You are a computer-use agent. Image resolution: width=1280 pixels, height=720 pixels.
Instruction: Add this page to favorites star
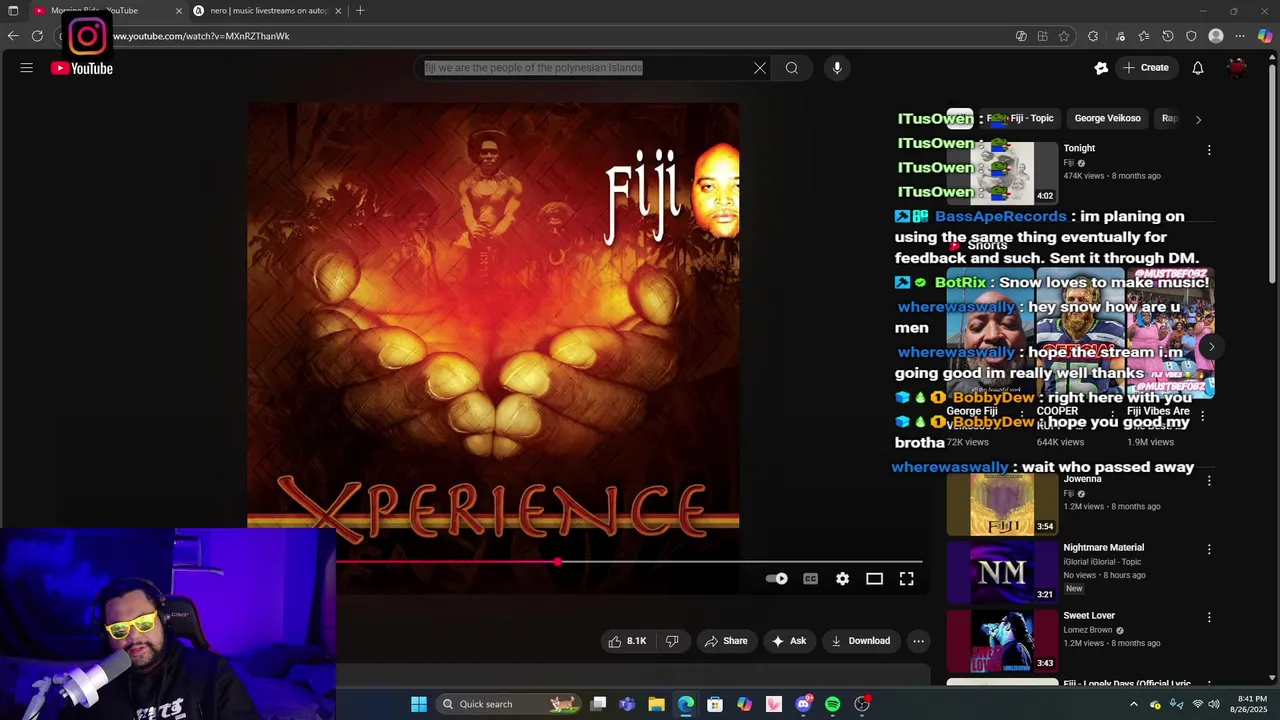point(1064,36)
